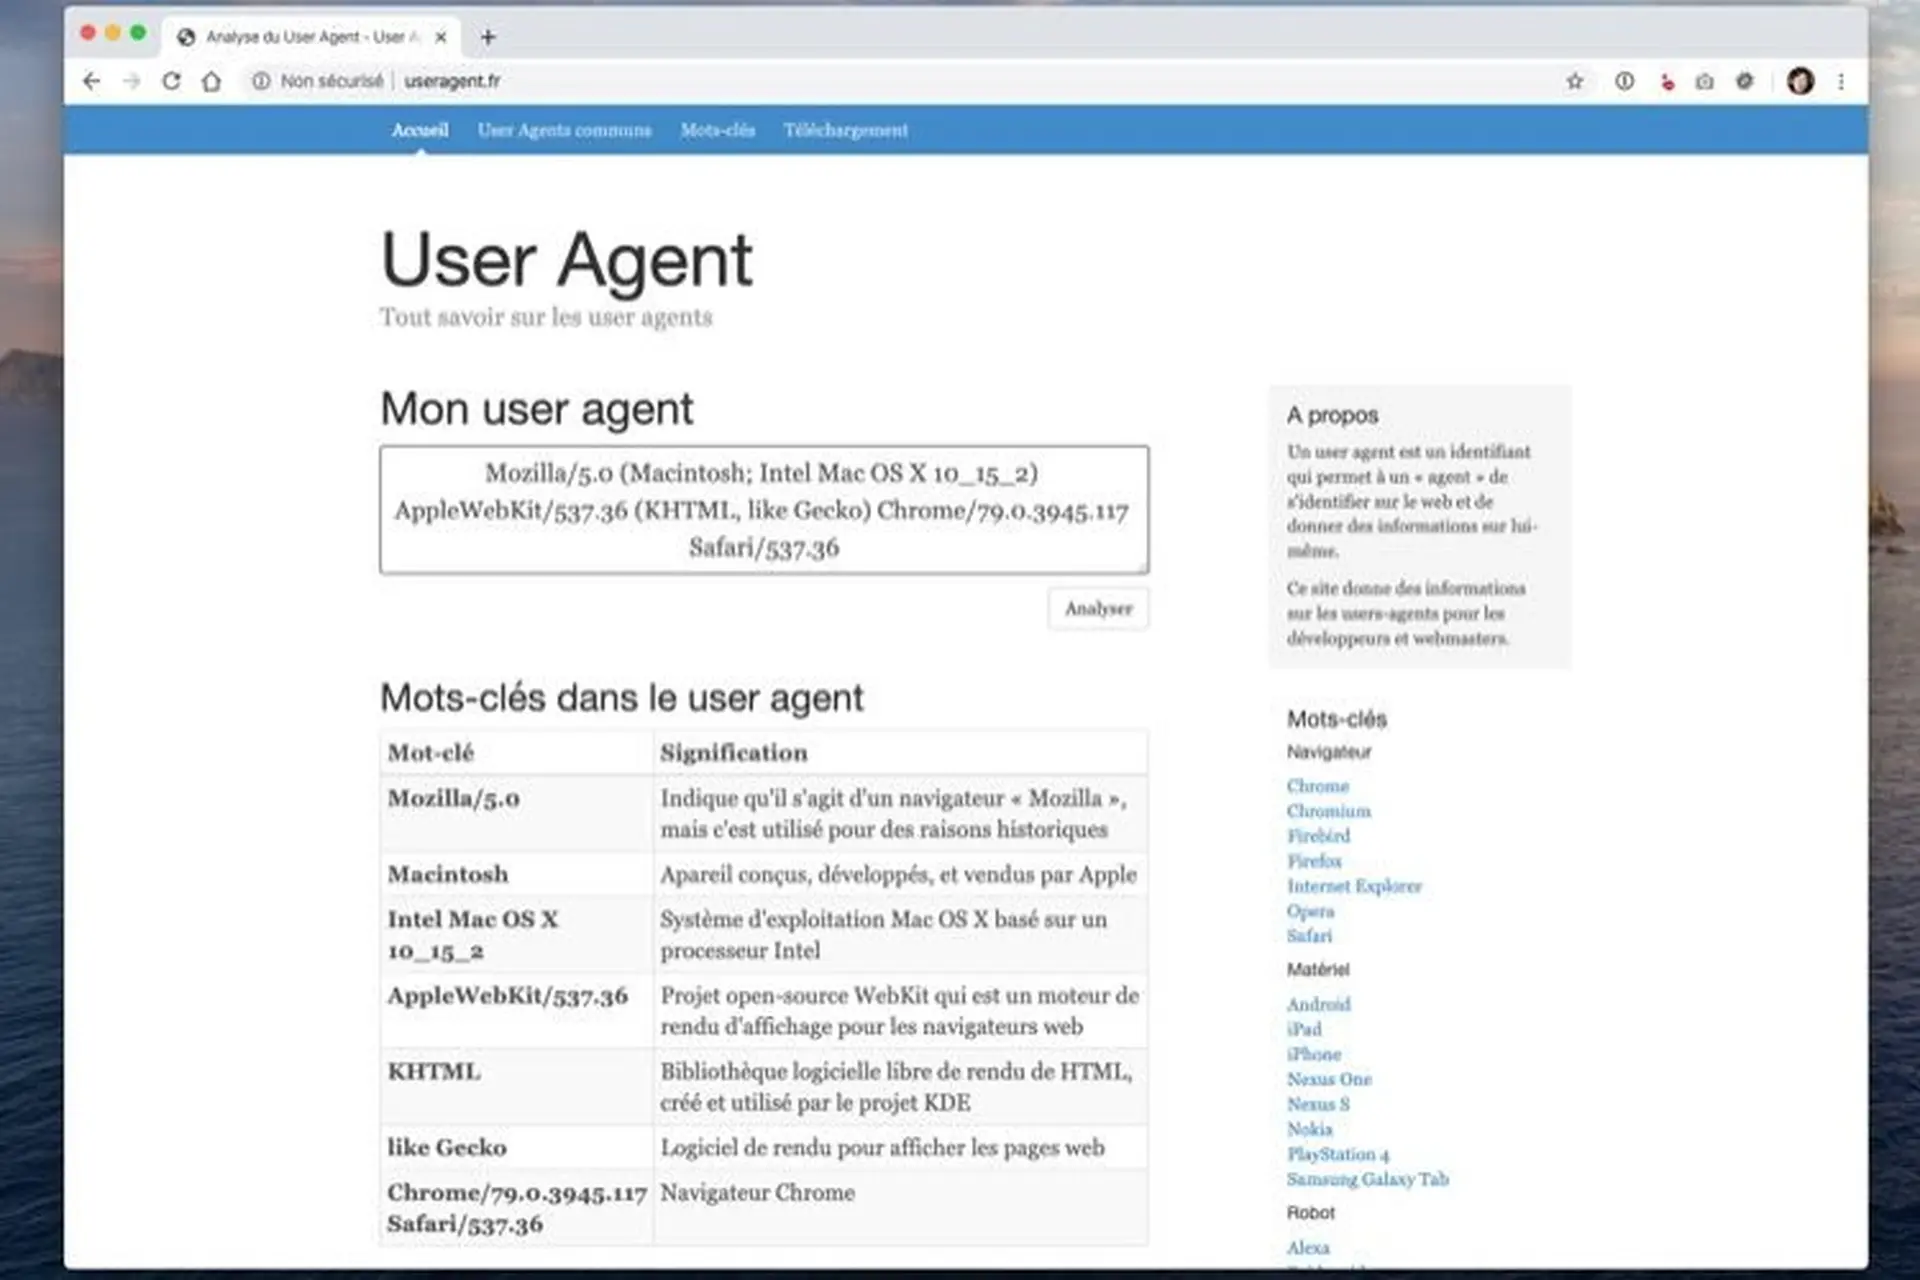Open the browser profile avatar
The width and height of the screenshot is (1920, 1280).
(1799, 82)
